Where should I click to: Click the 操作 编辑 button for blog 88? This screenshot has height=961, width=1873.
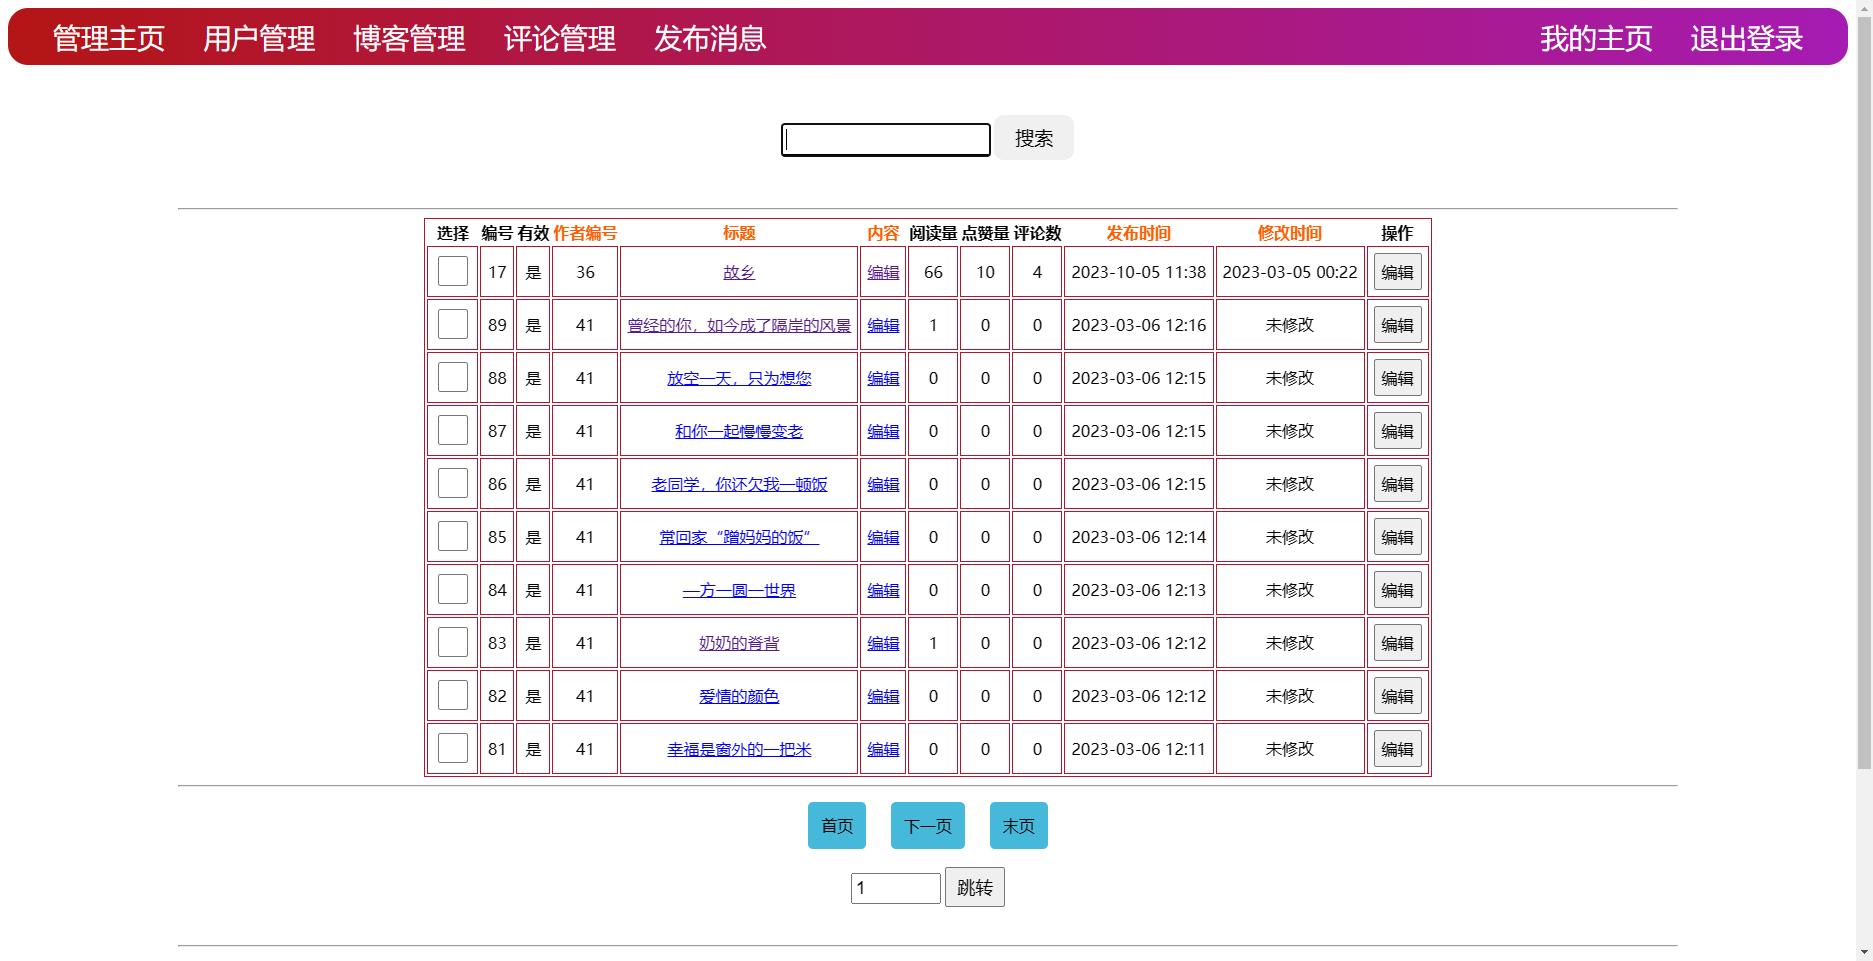1397,378
